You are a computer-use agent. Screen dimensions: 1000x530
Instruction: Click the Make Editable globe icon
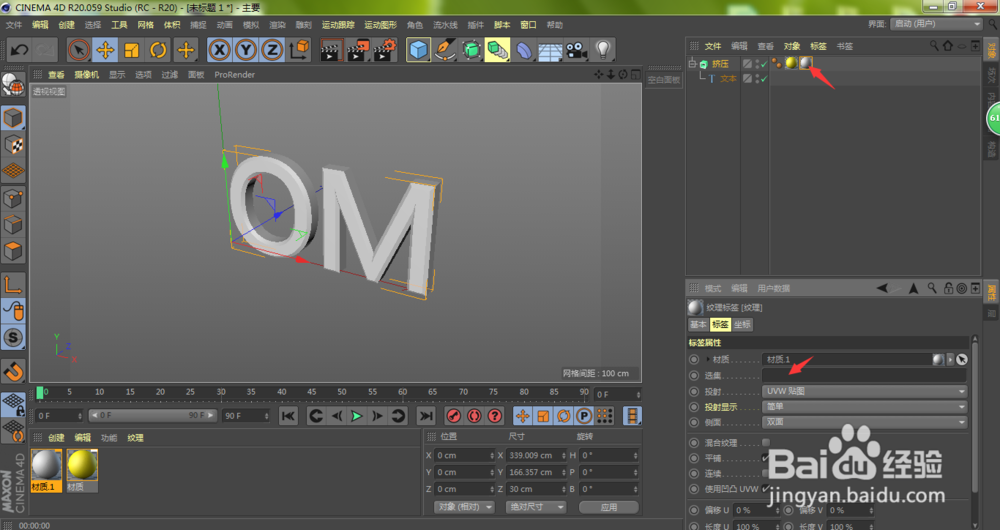point(12,85)
